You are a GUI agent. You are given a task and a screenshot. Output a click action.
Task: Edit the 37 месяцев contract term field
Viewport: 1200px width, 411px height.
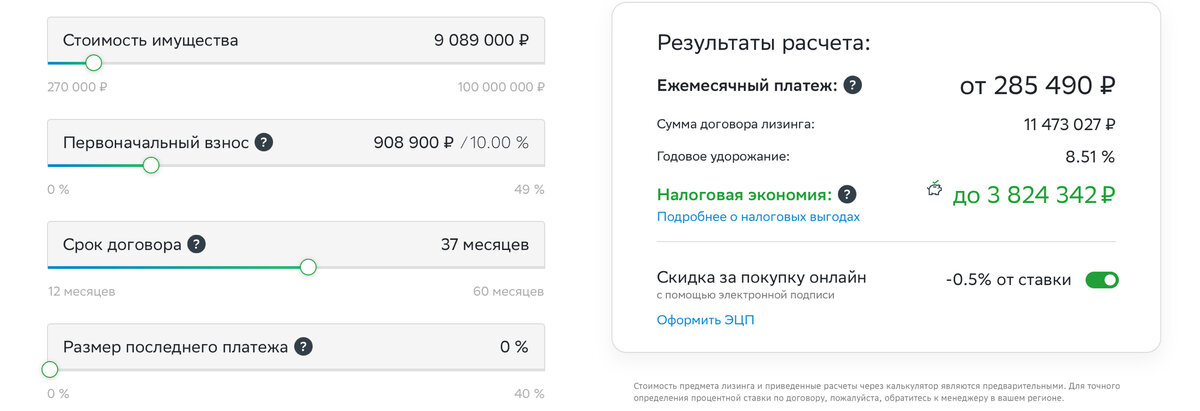(484, 245)
